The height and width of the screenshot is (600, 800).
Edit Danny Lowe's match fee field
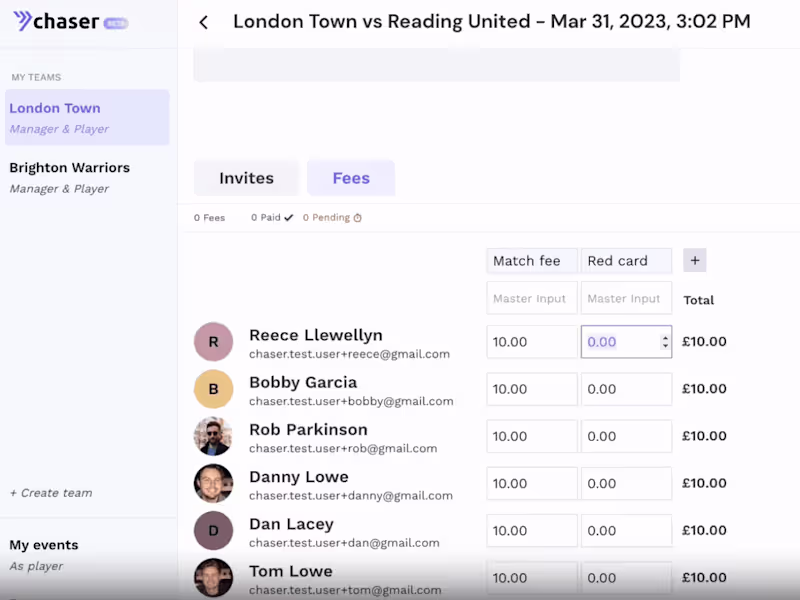532,483
